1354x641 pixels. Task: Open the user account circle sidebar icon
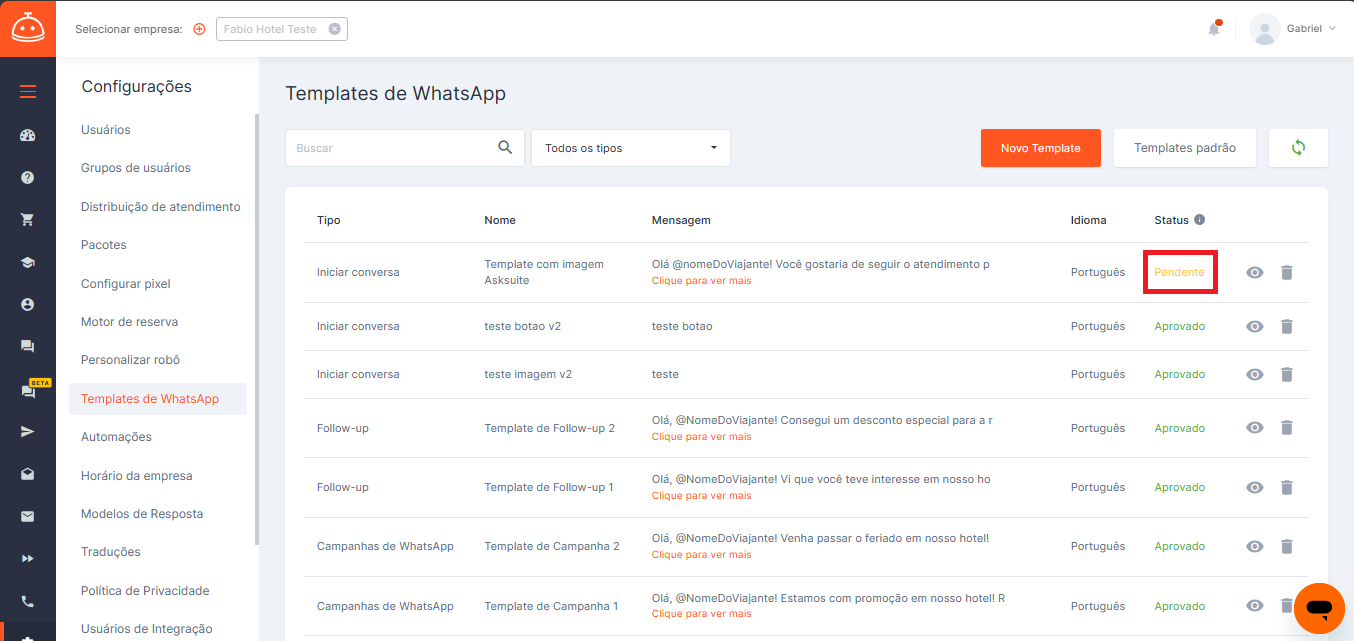click(28, 304)
